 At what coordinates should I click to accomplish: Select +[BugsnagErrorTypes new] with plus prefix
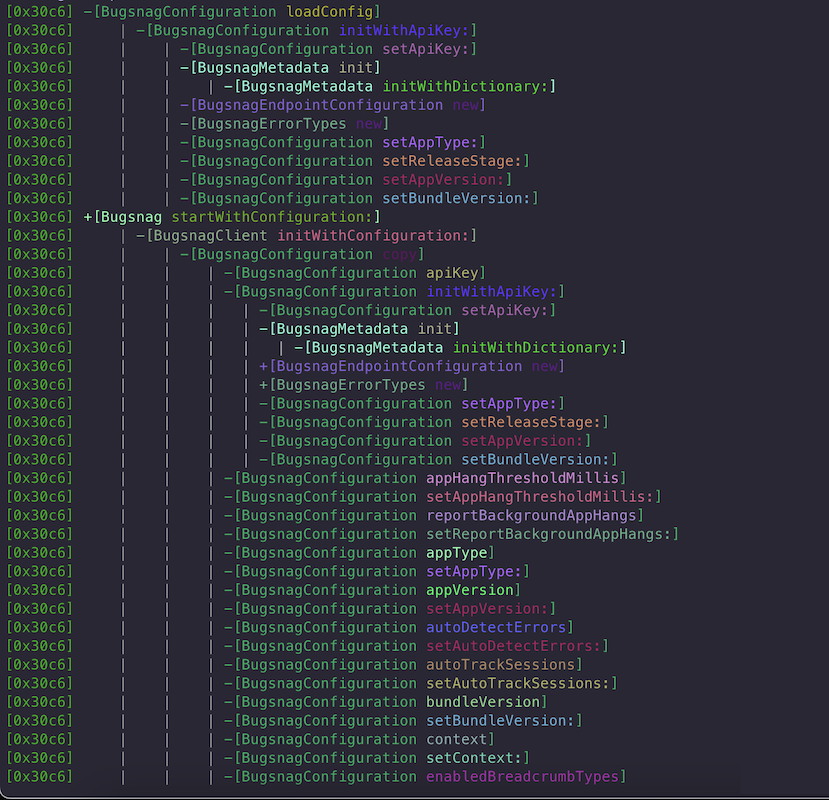[x=363, y=384]
